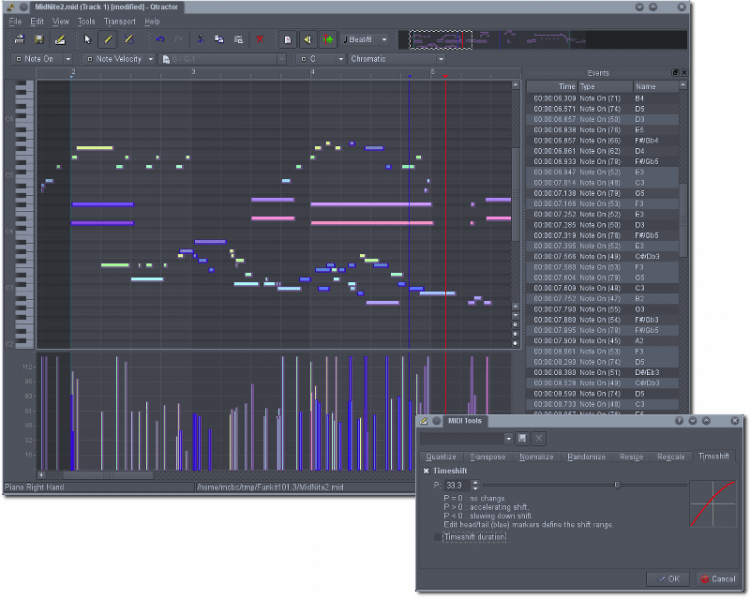Select the Timeshift tab
Viewport: 750px width, 600px height.
point(714,456)
